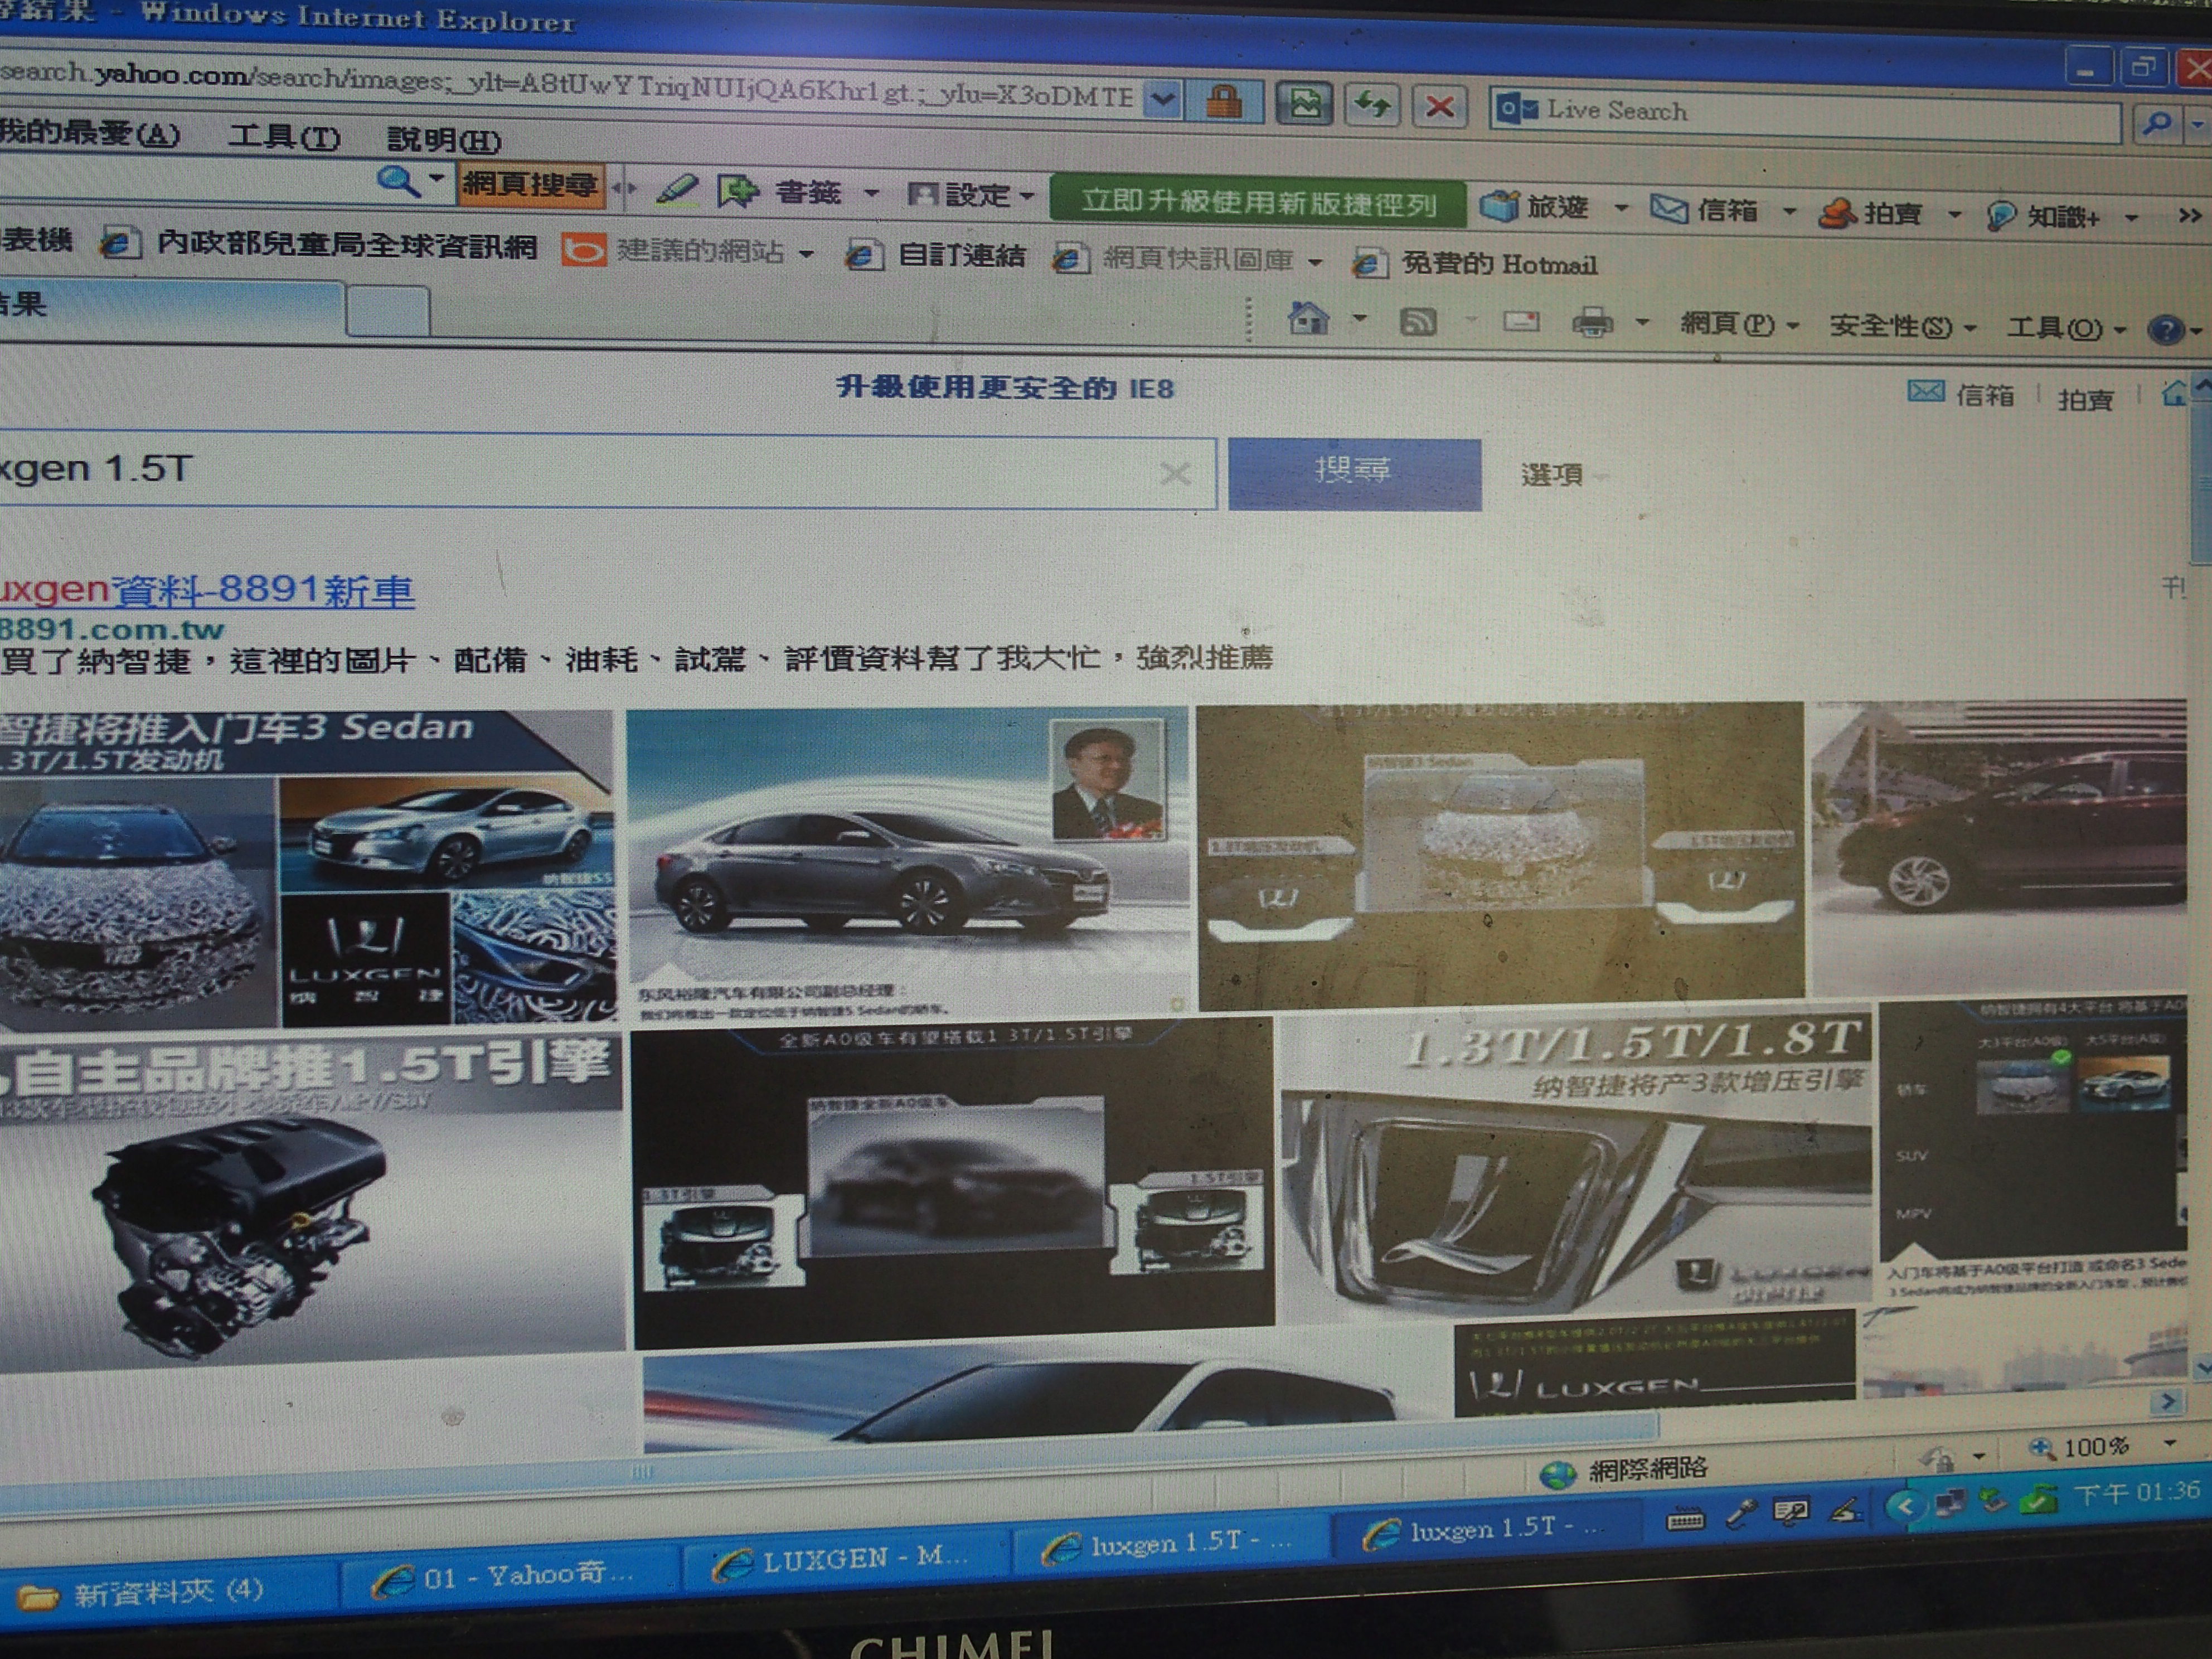Open the 書籤 dropdown arrow

click(x=871, y=193)
